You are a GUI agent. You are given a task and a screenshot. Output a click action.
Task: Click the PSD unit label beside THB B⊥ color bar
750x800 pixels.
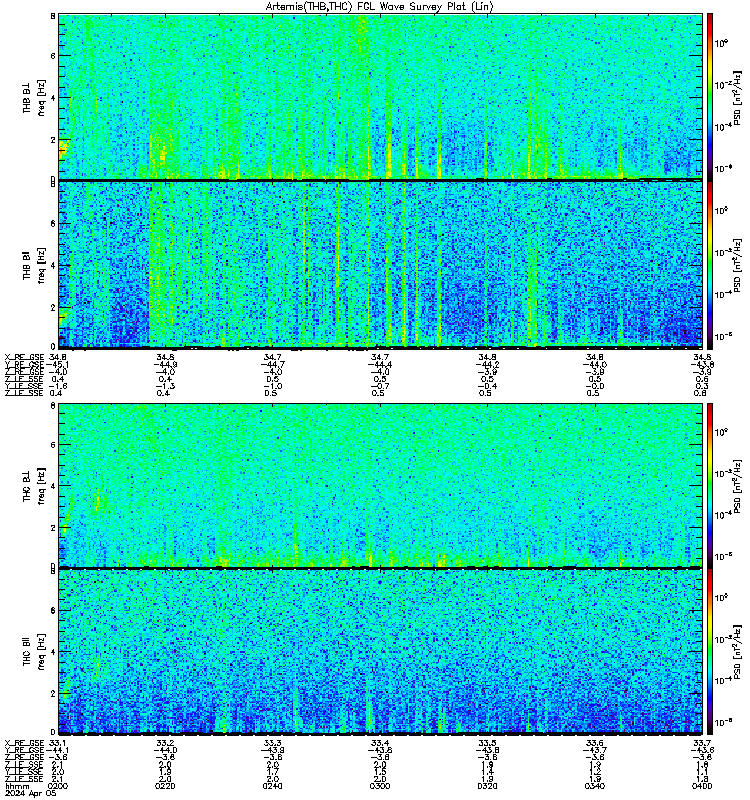click(737, 97)
